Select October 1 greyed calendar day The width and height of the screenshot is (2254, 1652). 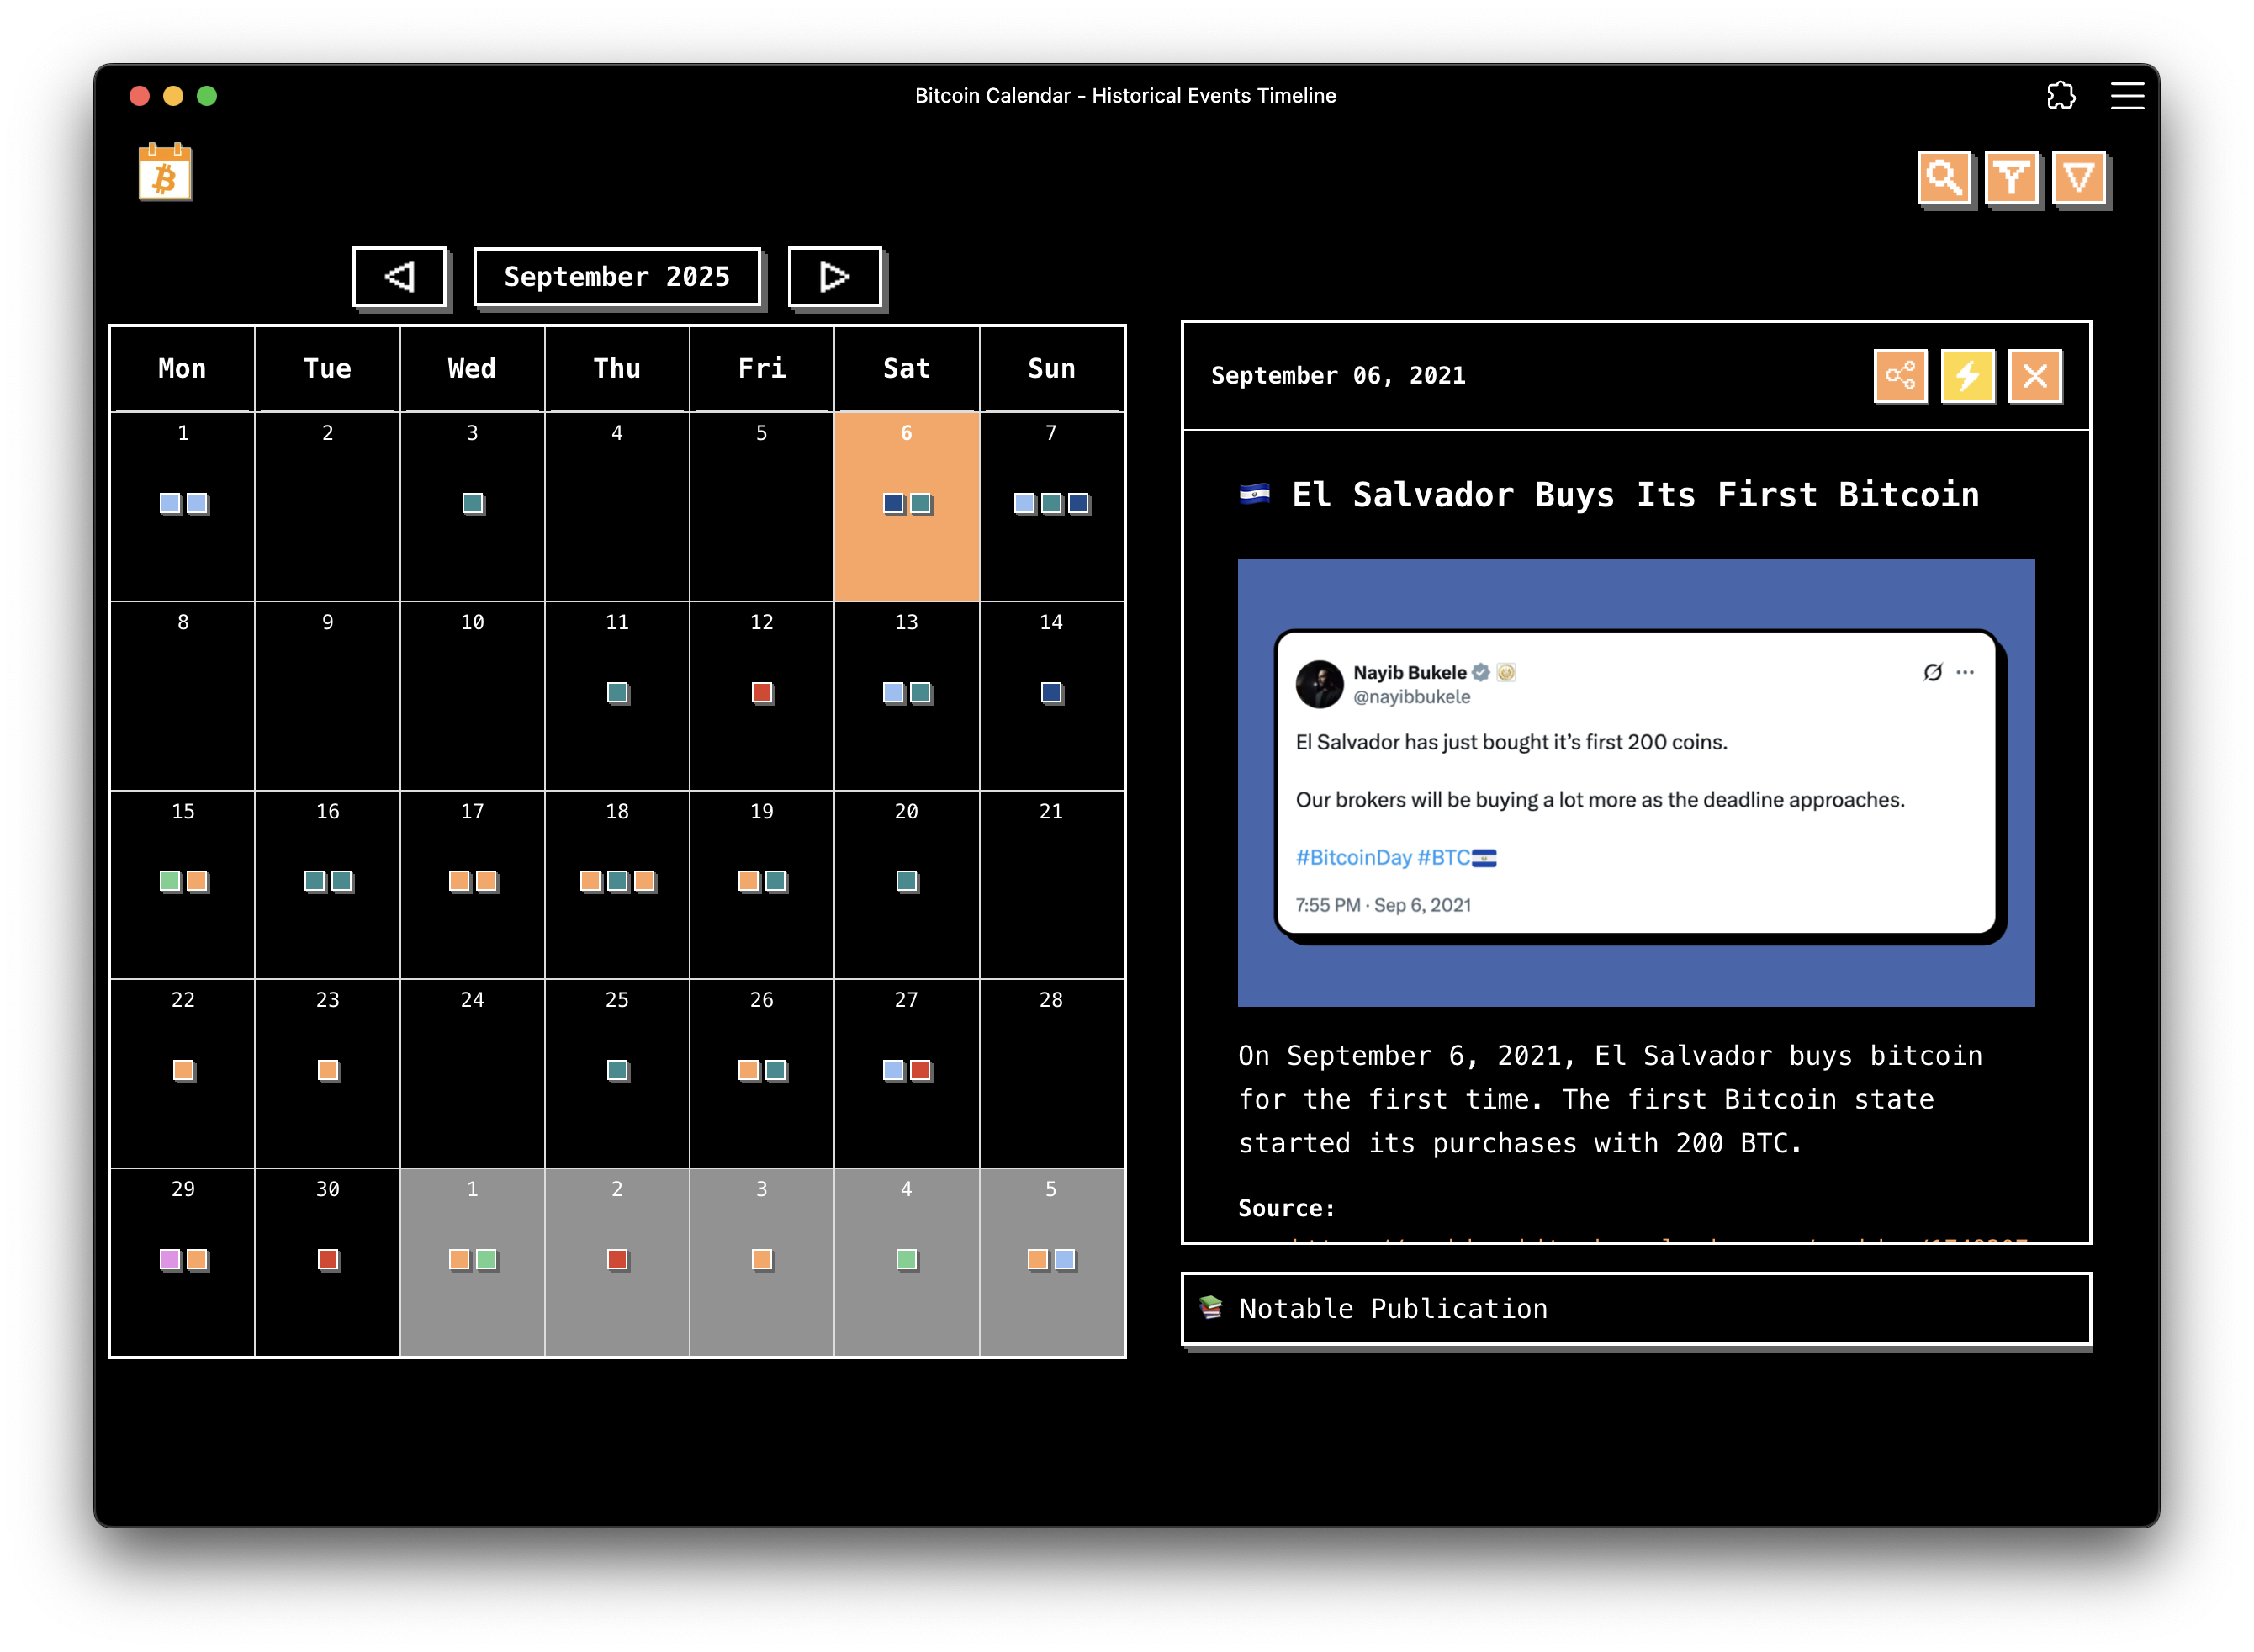472,1263
